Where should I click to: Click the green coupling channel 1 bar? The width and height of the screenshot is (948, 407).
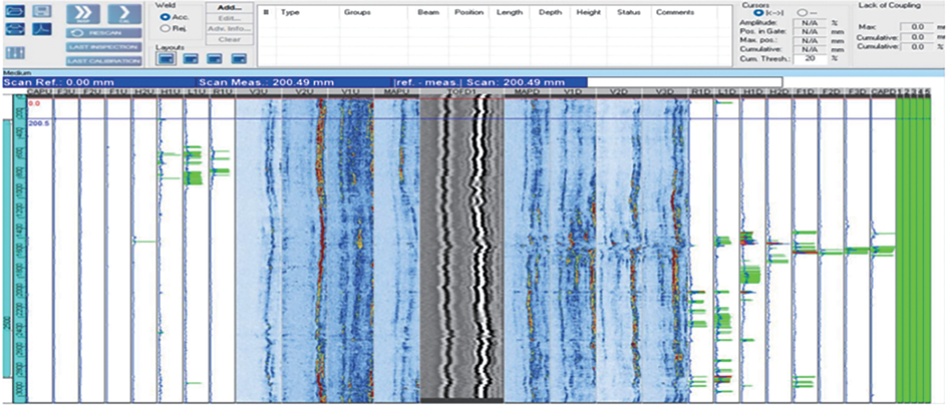(x=900, y=250)
